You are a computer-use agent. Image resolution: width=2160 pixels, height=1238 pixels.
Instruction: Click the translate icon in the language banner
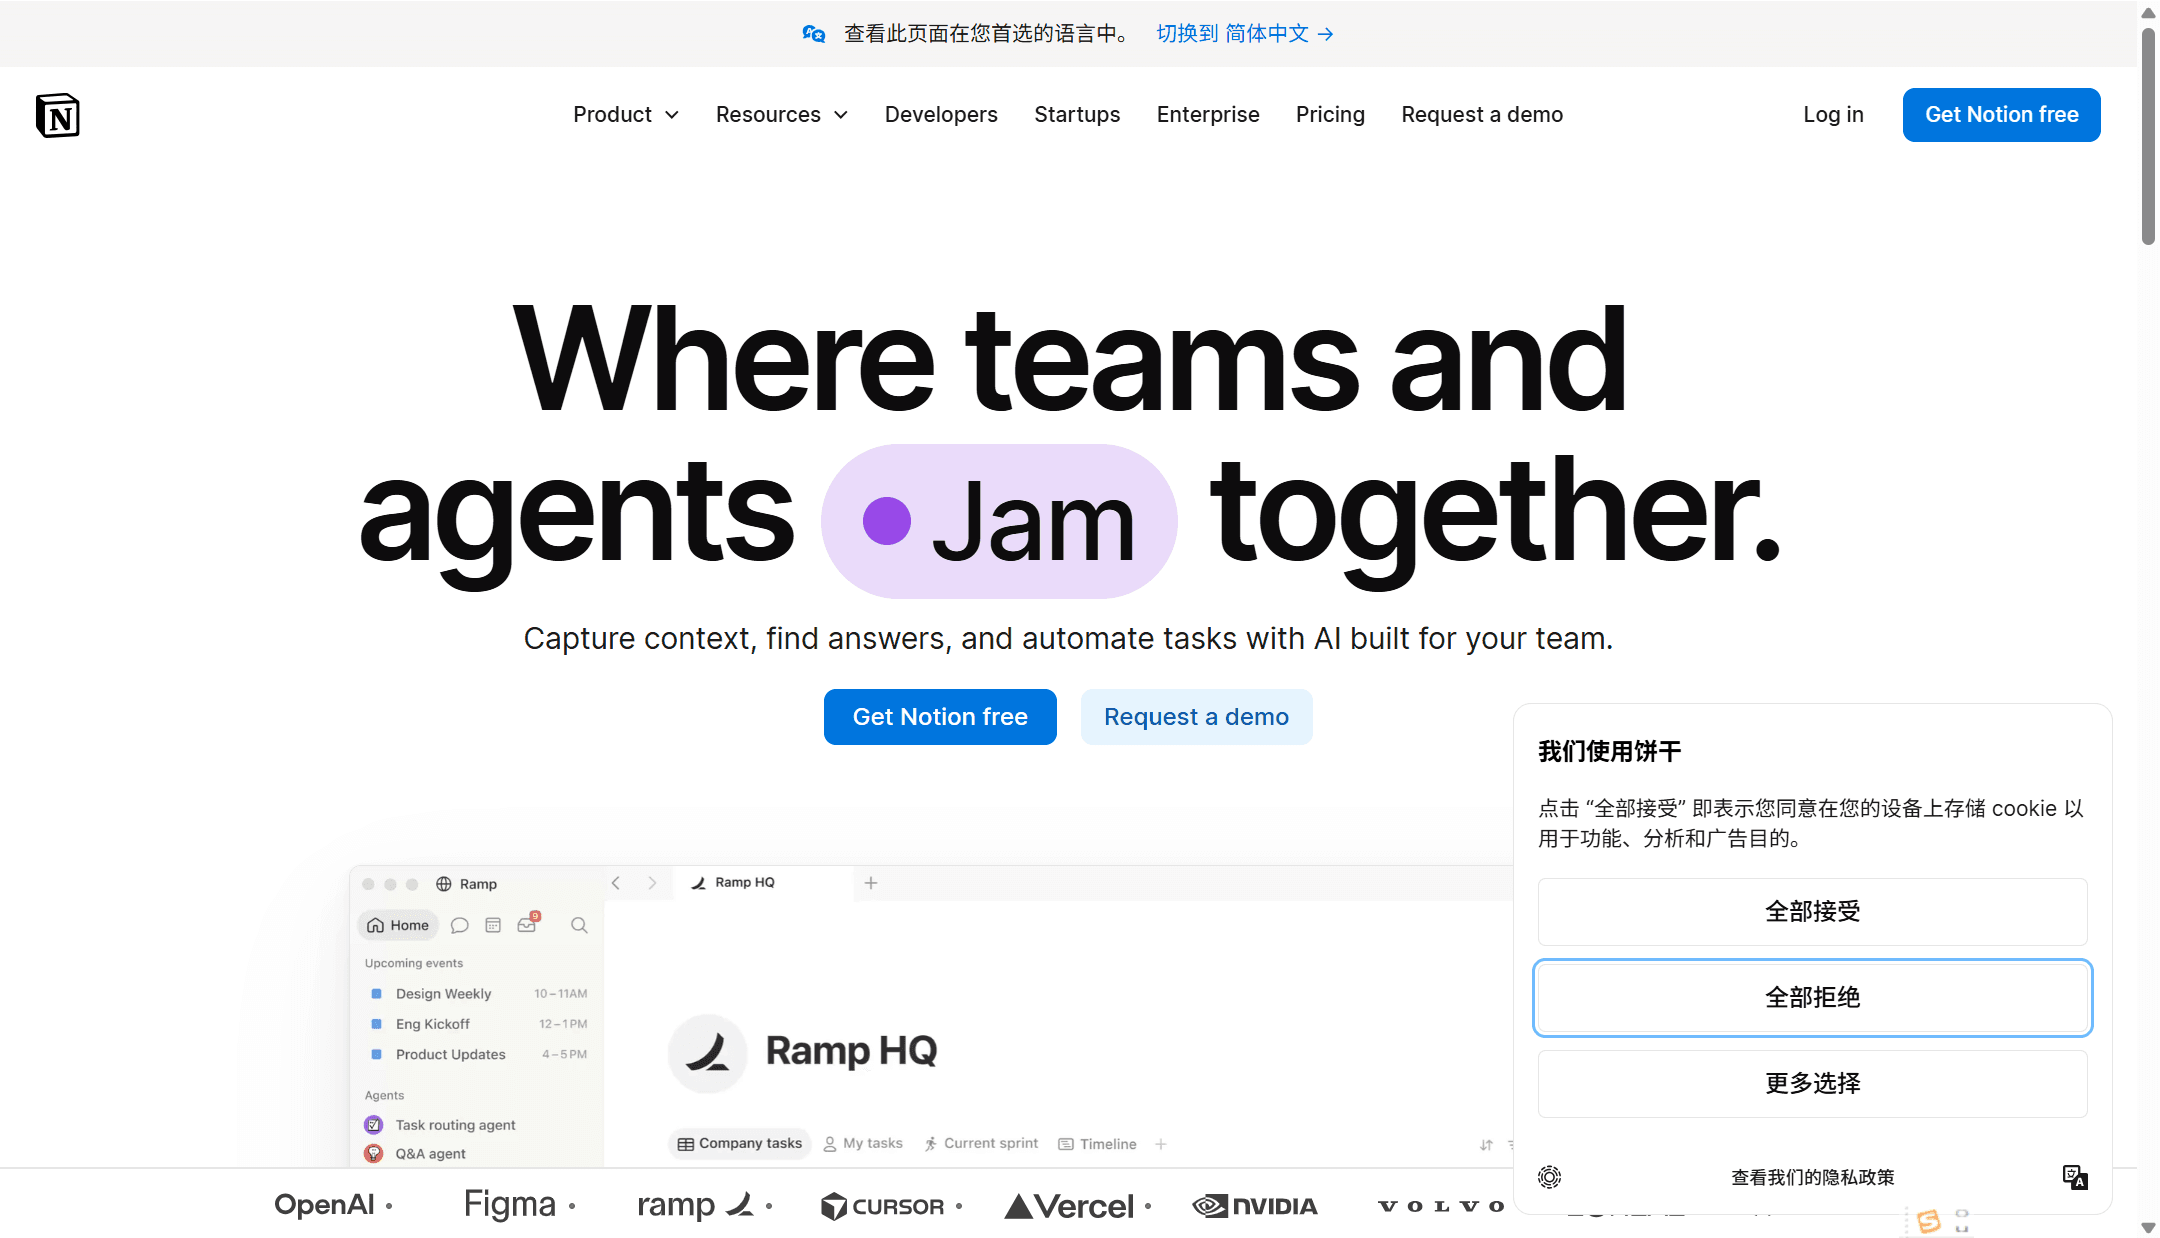tap(814, 34)
